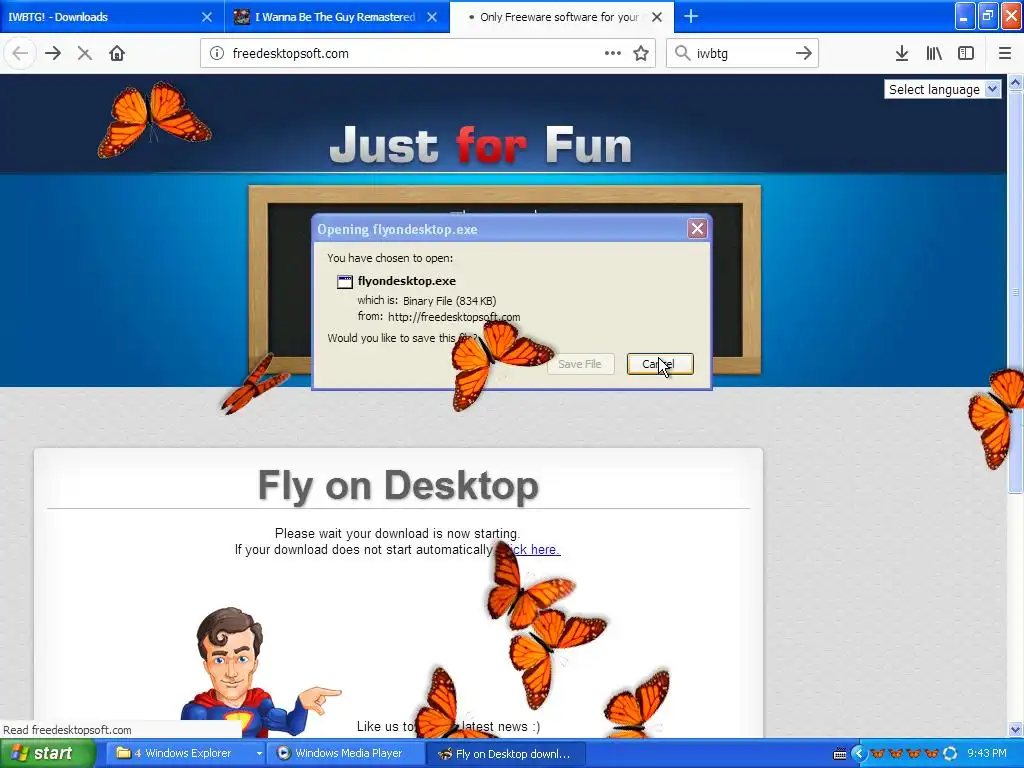The width and height of the screenshot is (1024, 768).
Task: Collapse tray icons with the chevron
Action: [858, 754]
